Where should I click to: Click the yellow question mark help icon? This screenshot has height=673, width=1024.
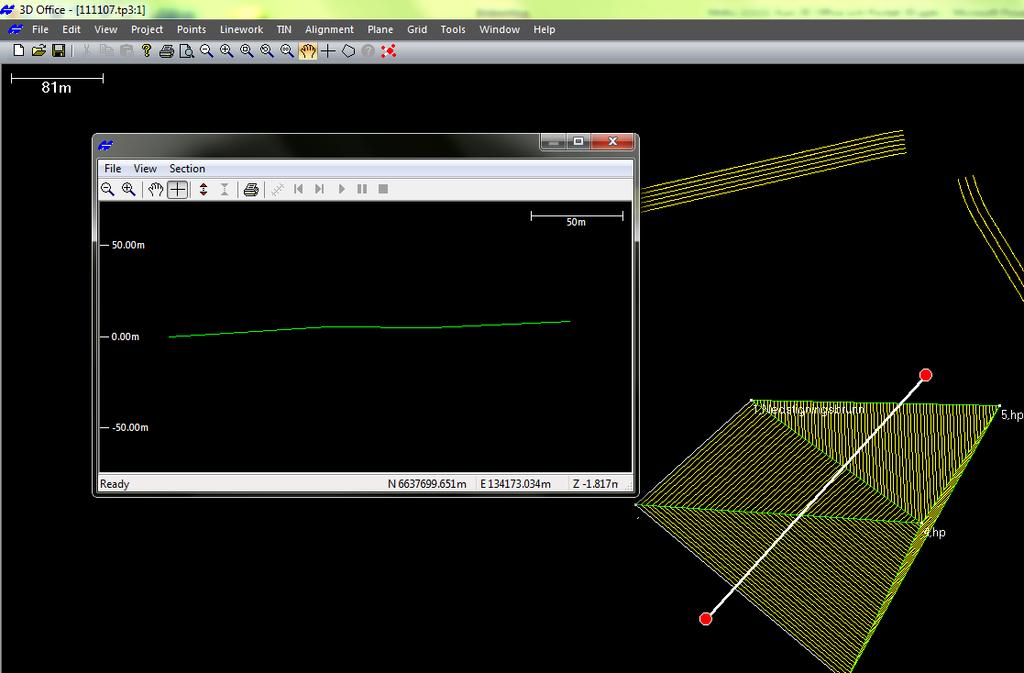[x=146, y=51]
